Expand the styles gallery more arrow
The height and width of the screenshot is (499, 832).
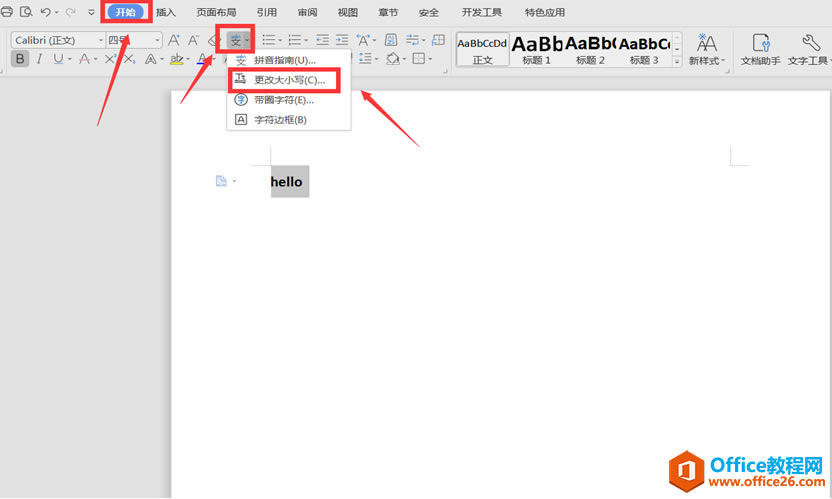point(677,62)
